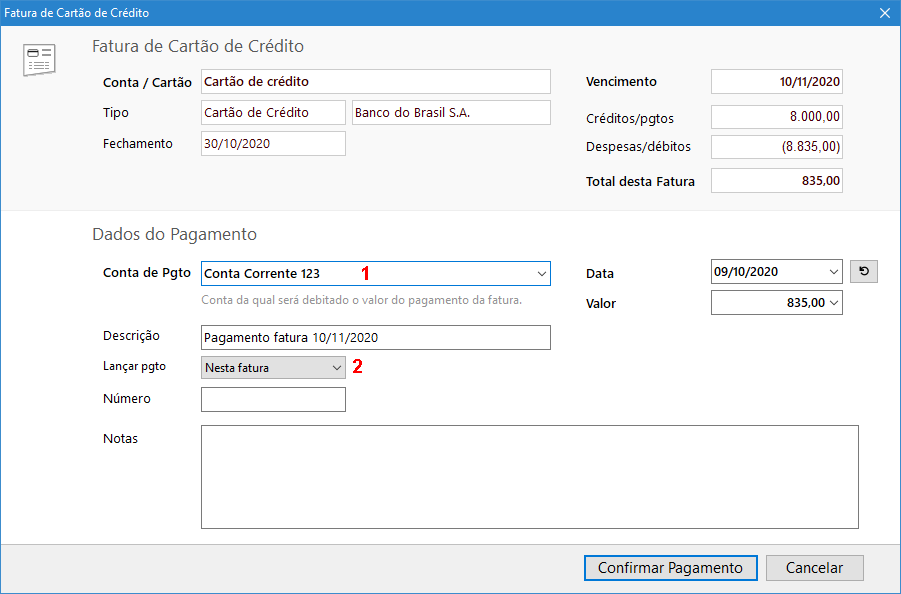The width and height of the screenshot is (901, 594).
Task: Select the Tipo Cartão de Crédito field
Action: [273, 113]
